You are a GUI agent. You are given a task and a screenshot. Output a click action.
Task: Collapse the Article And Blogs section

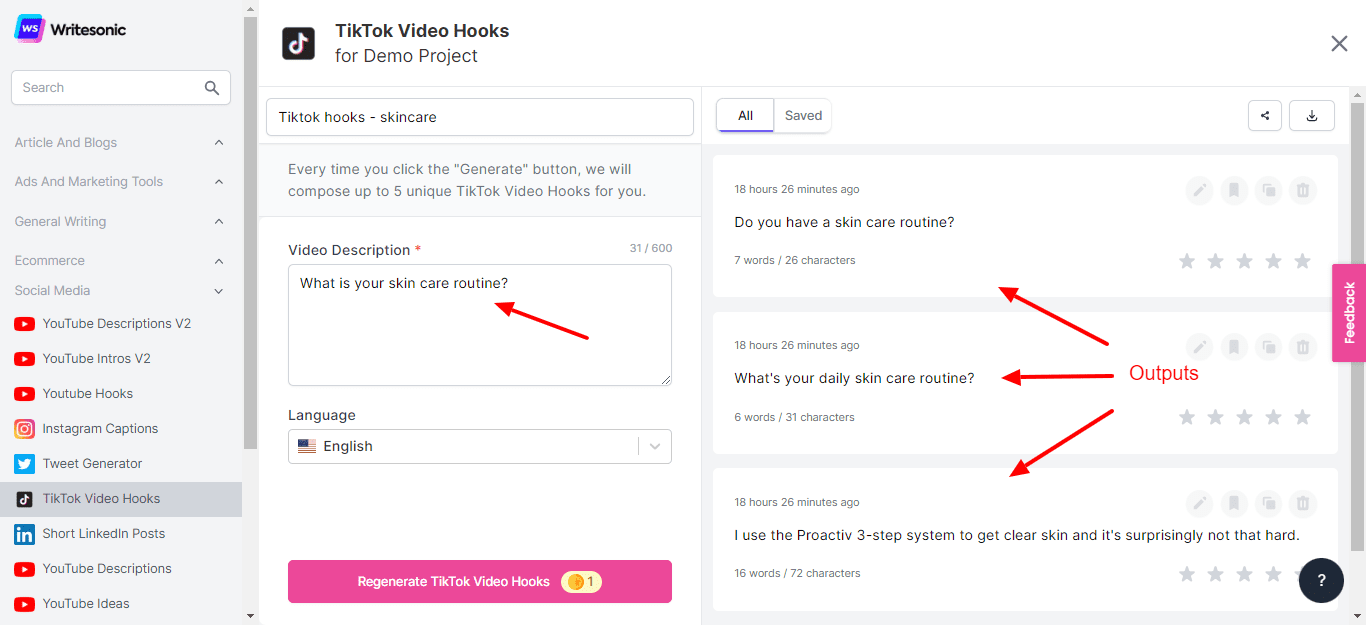[219, 143]
